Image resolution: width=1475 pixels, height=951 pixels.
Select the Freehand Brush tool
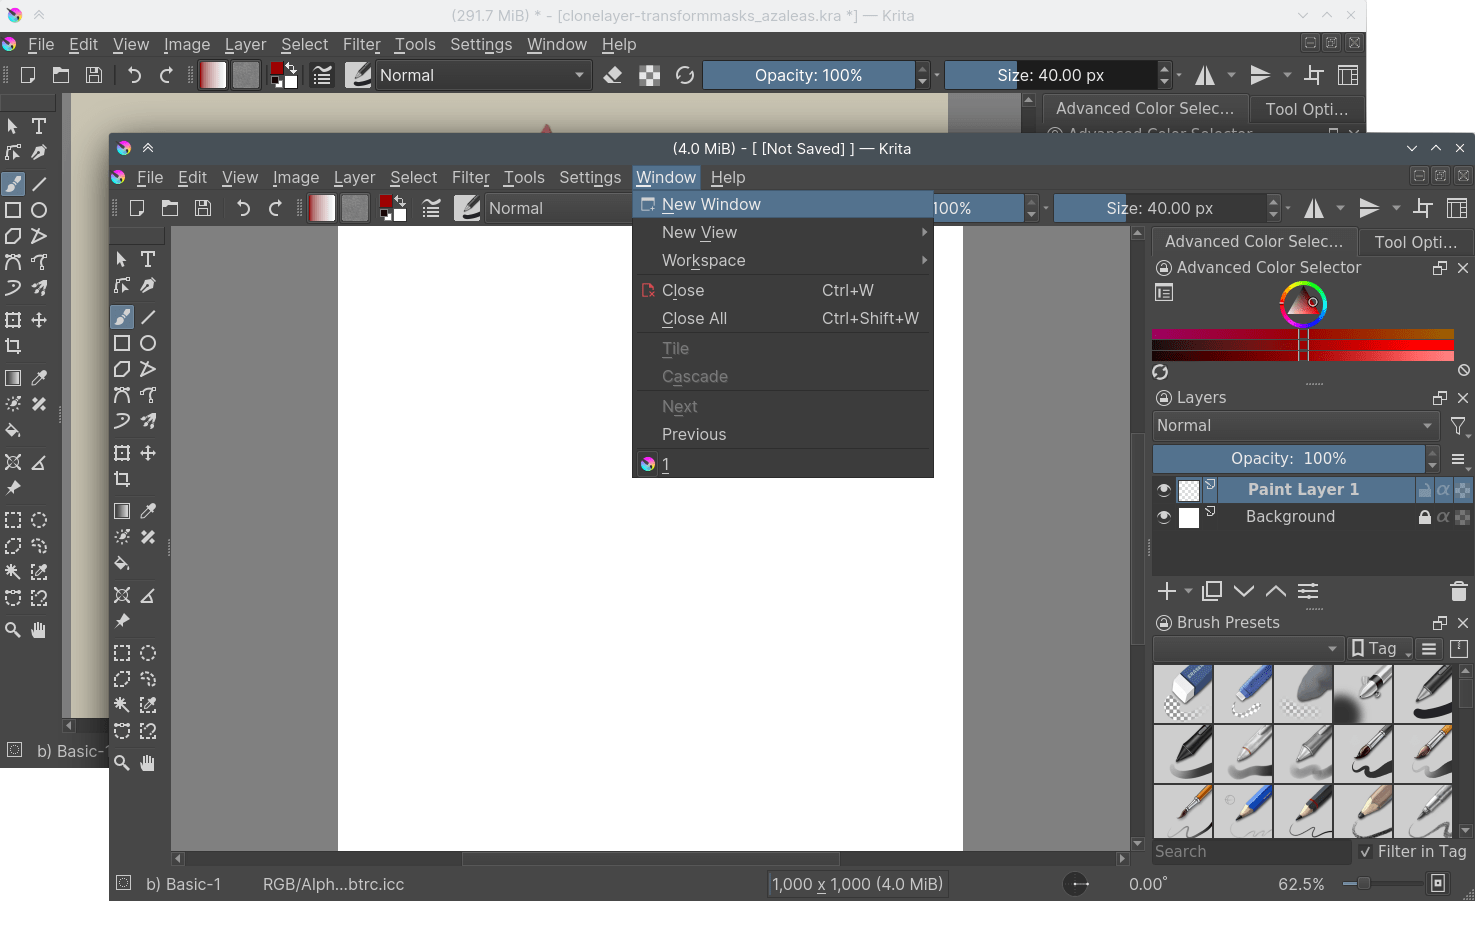[121, 317]
